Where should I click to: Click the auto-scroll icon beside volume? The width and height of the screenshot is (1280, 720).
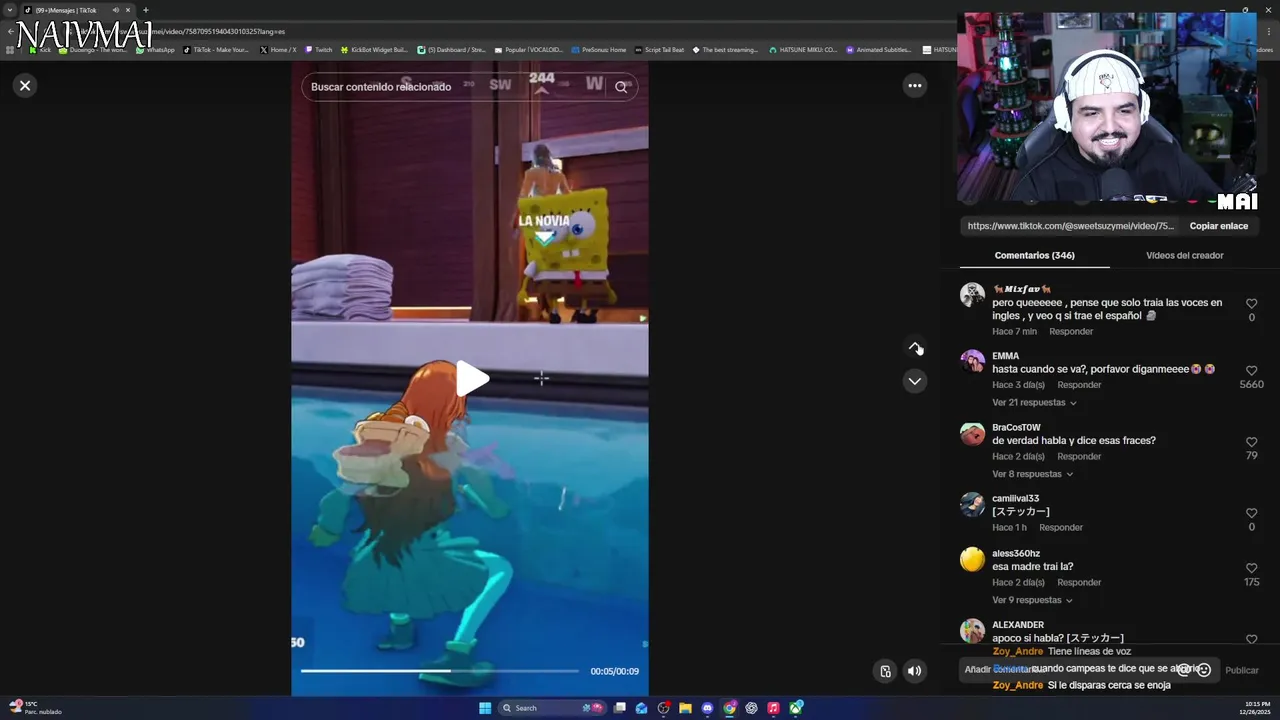point(885,671)
